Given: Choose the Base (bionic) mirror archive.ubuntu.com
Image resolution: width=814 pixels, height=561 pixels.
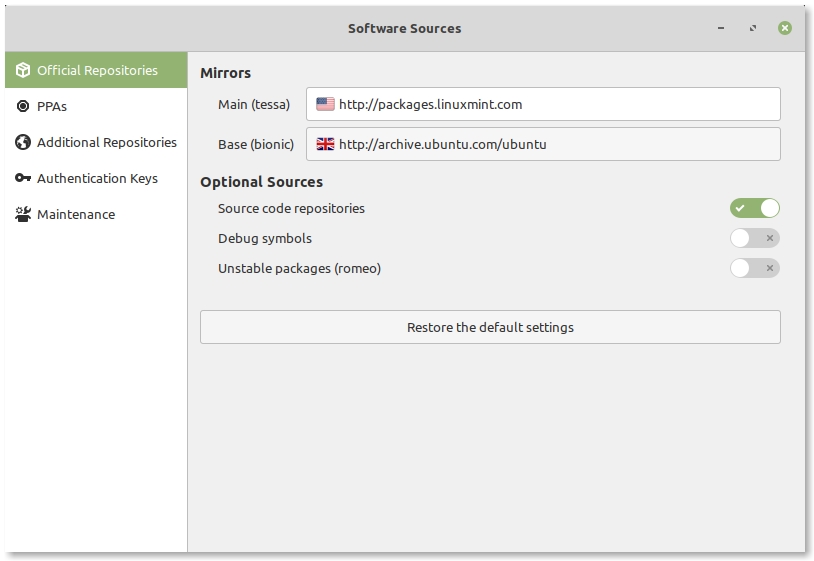Looking at the screenshot, I should coord(543,144).
